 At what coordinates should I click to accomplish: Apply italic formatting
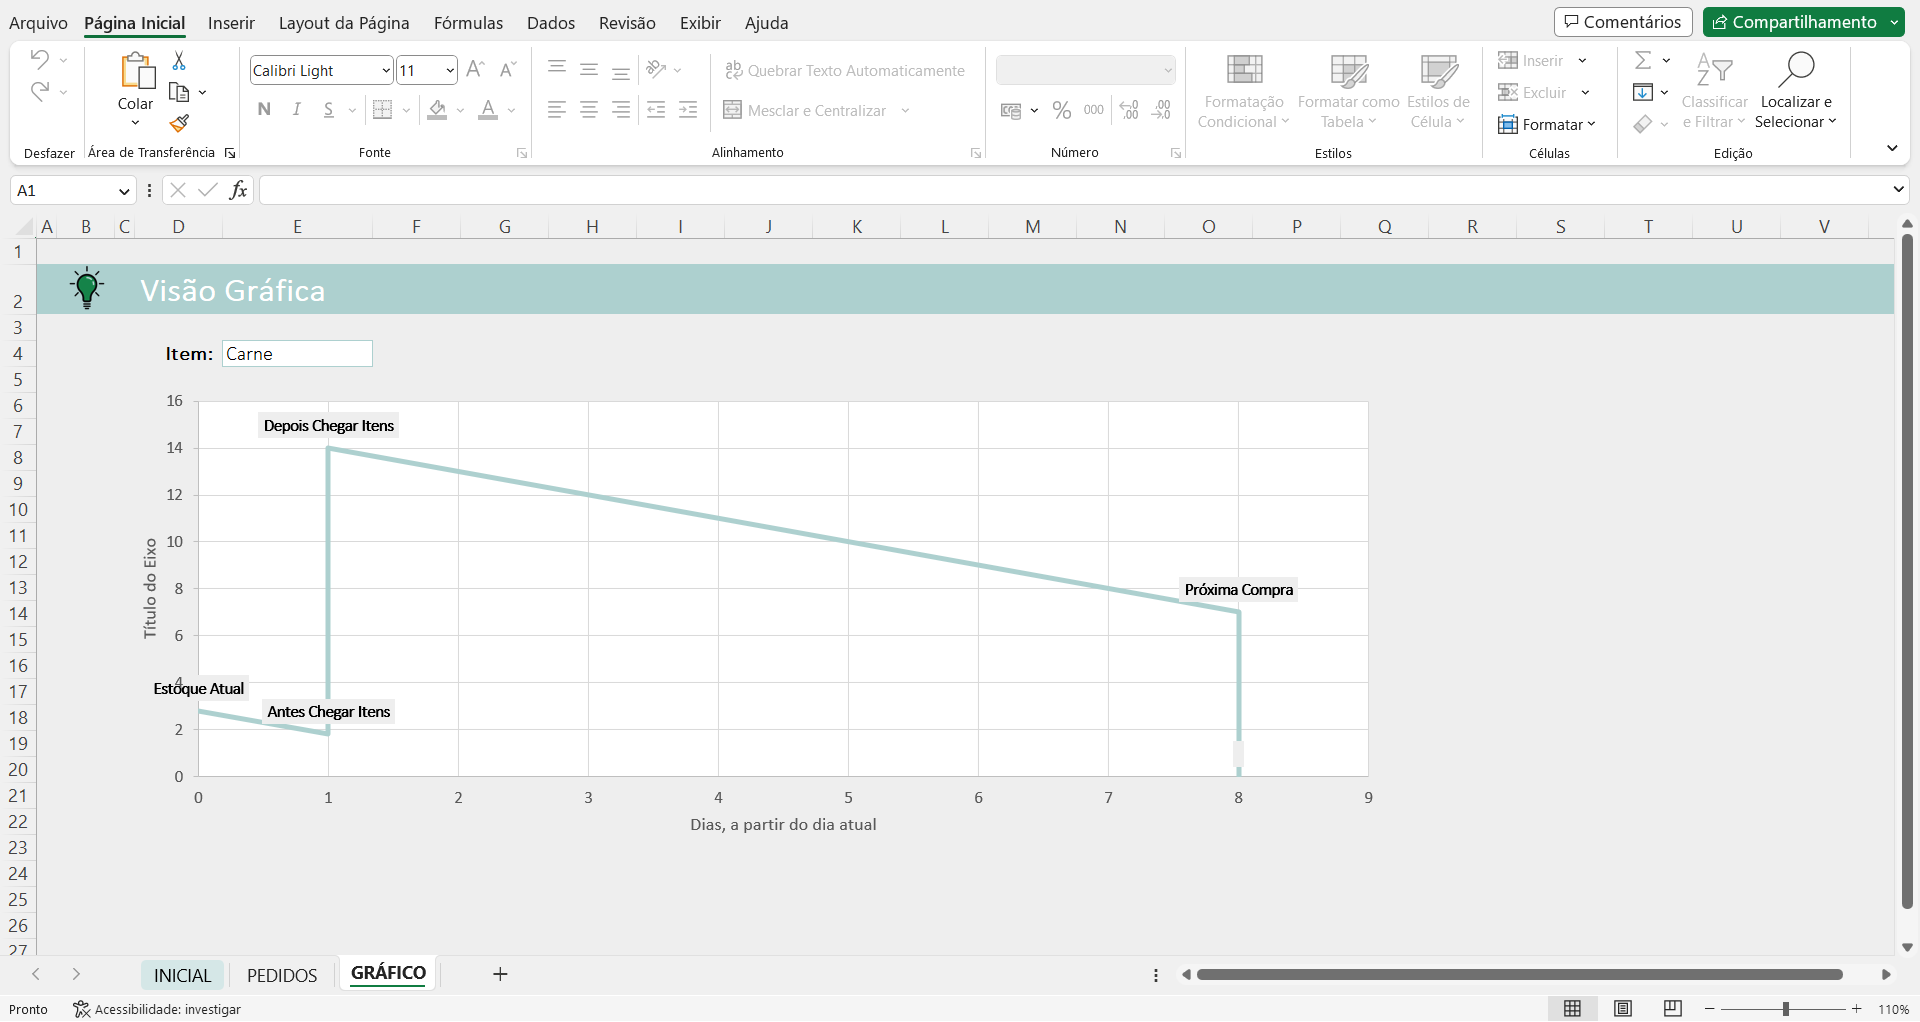(x=296, y=110)
